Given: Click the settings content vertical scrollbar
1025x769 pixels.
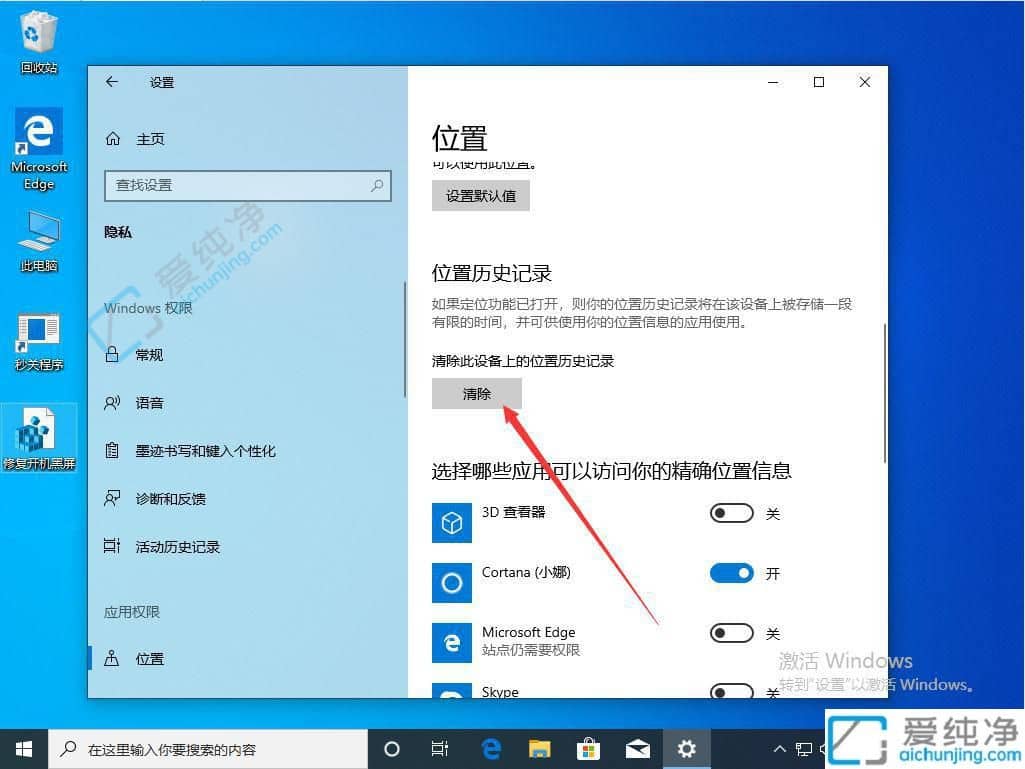Looking at the screenshot, I should pos(884,392).
